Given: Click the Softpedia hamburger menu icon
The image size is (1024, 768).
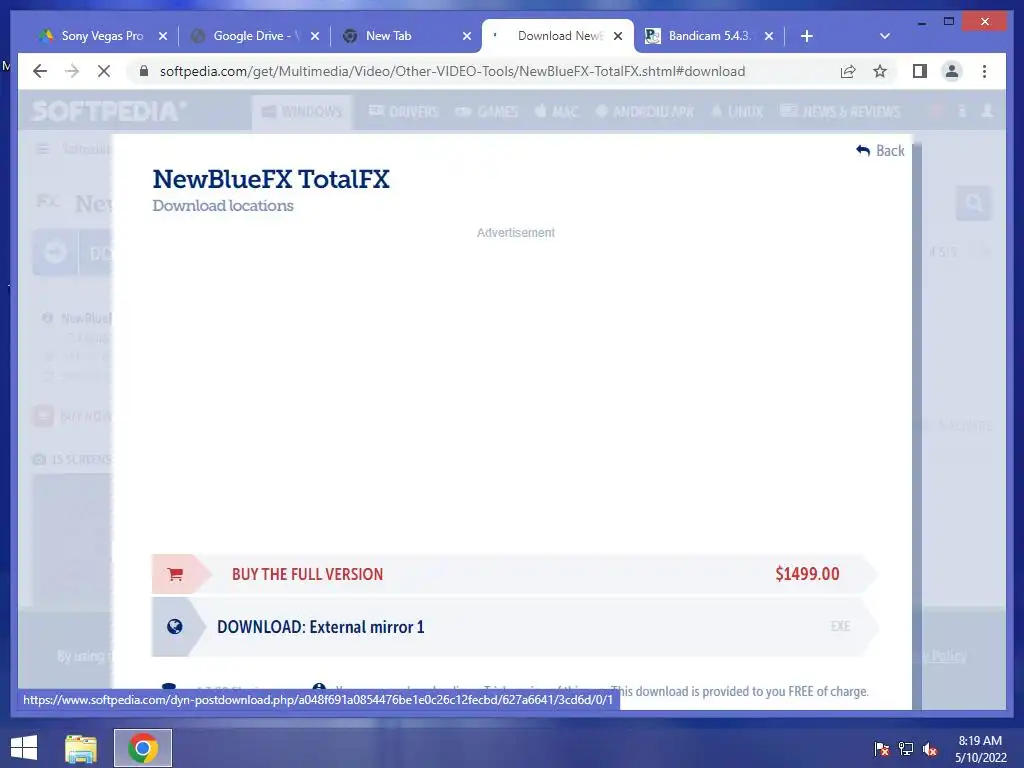Looking at the screenshot, I should (43, 150).
